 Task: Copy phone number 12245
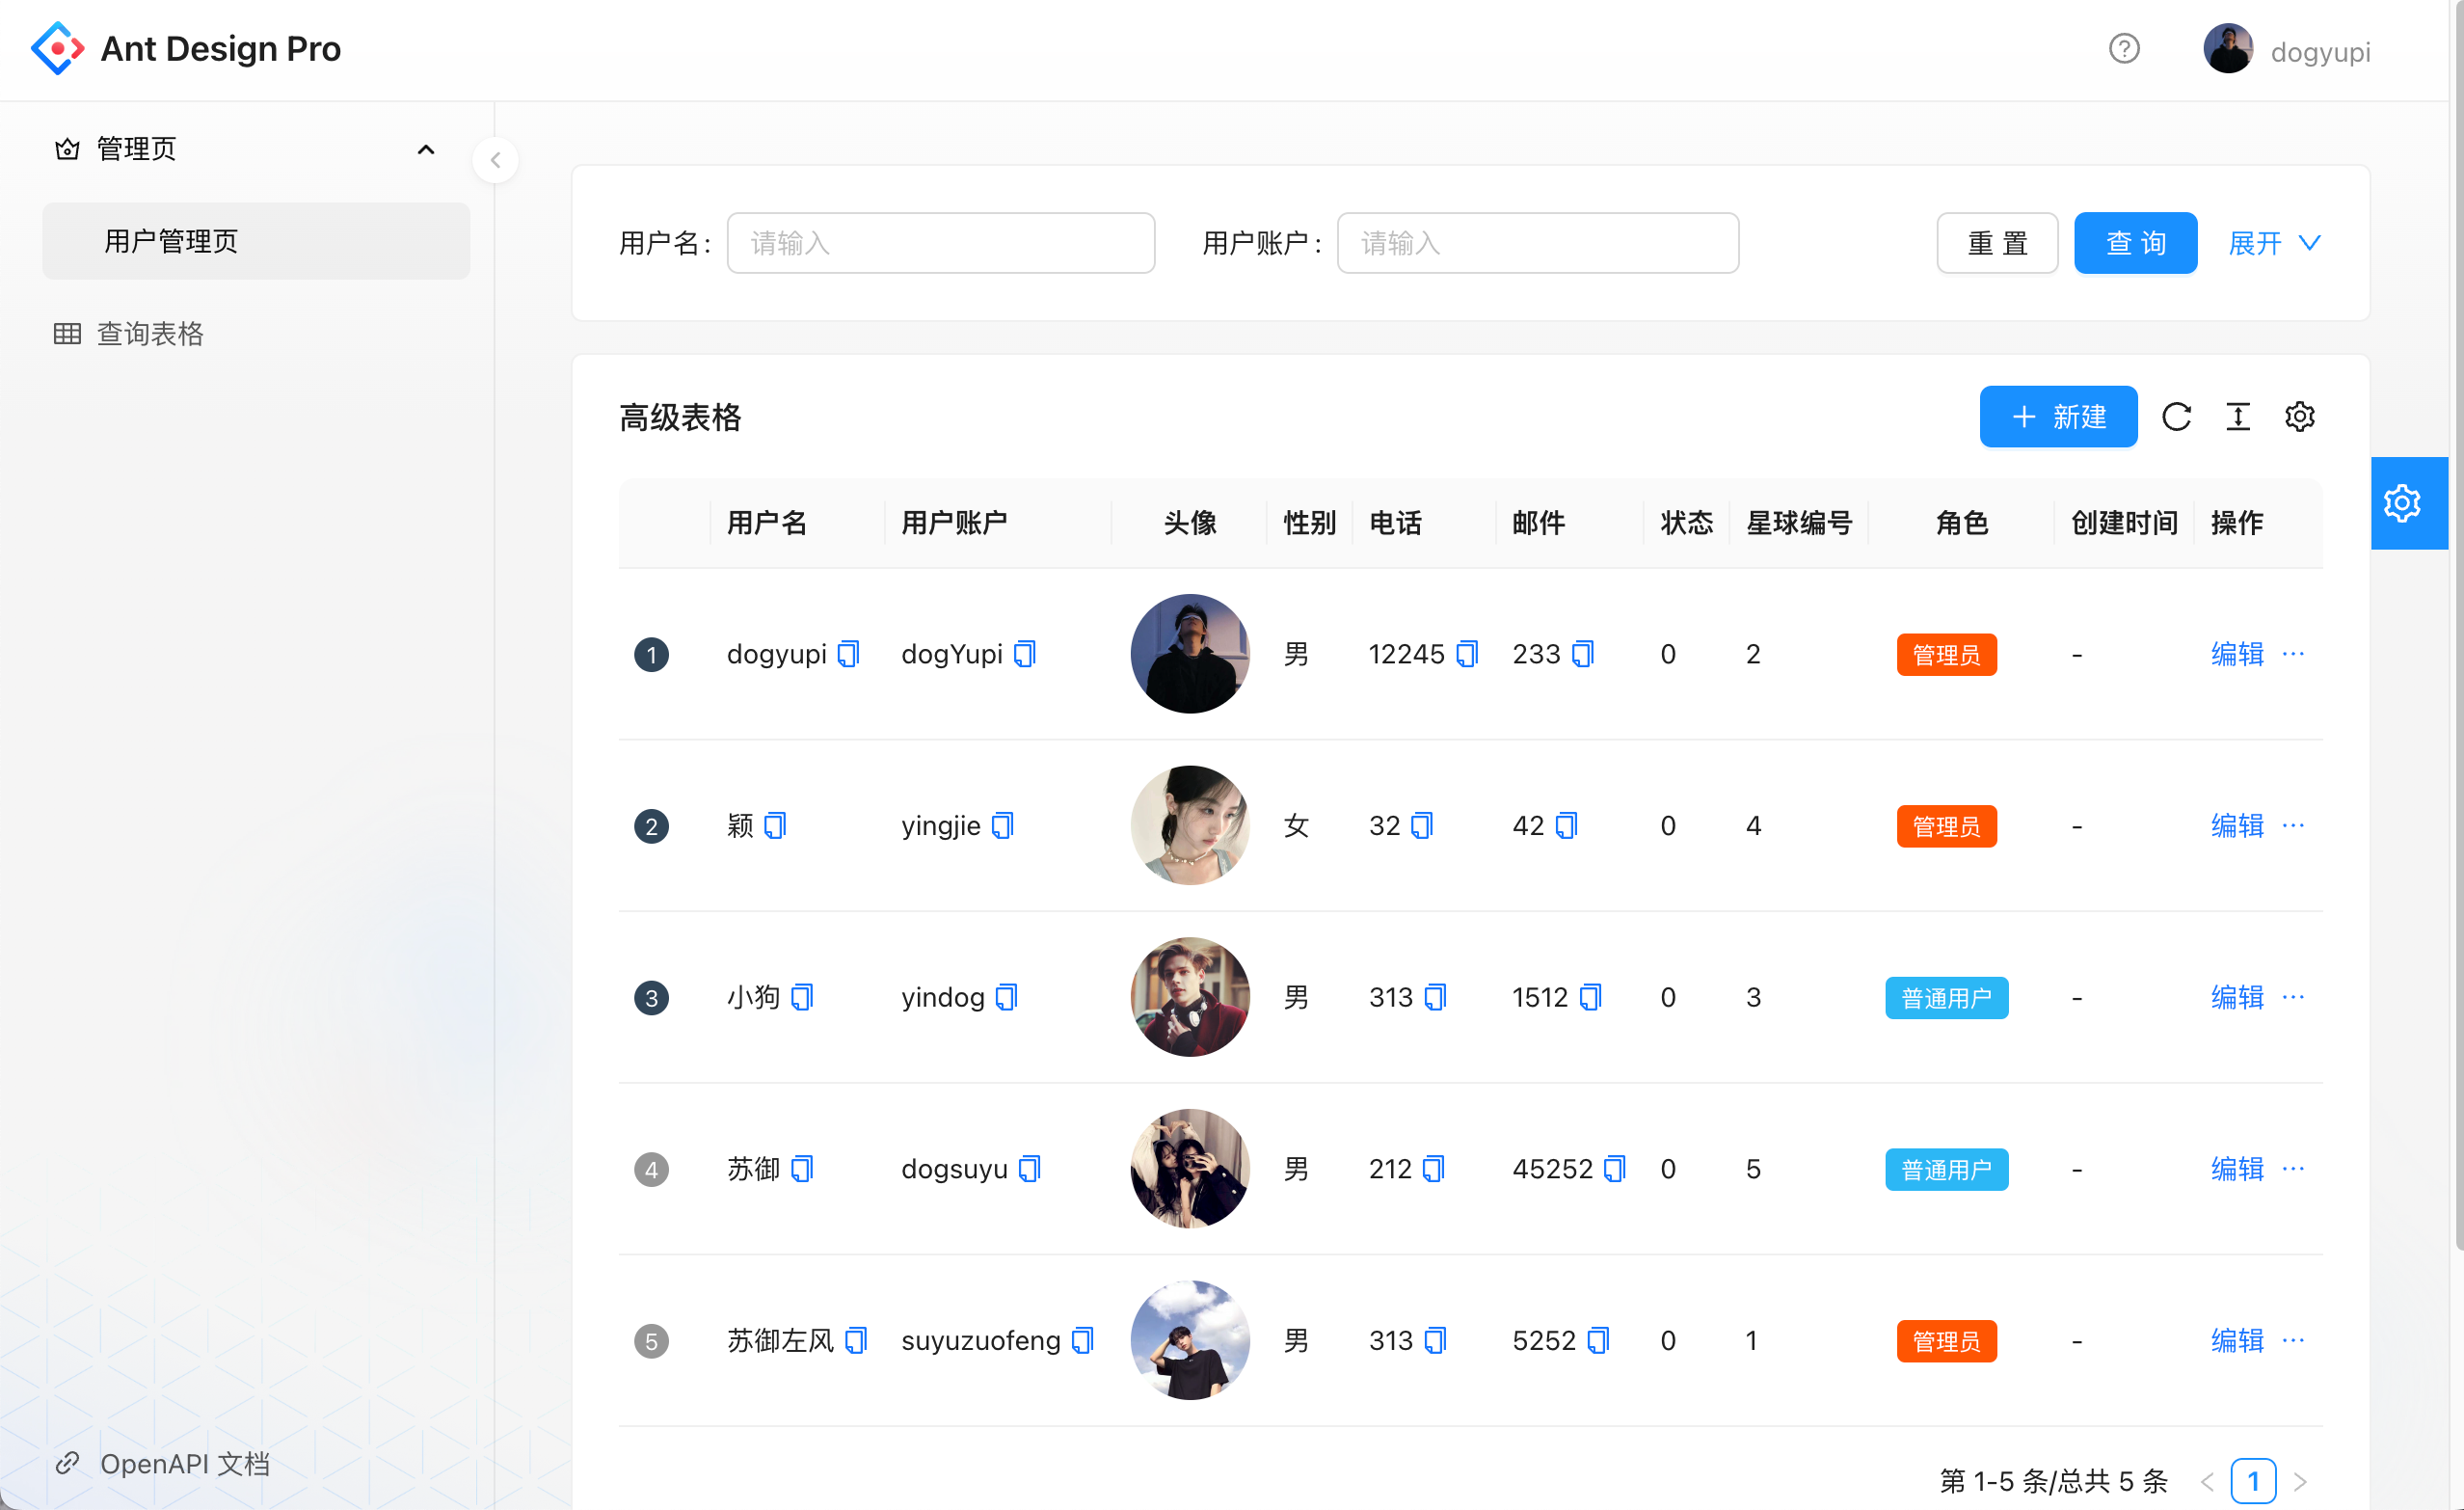(x=1466, y=654)
